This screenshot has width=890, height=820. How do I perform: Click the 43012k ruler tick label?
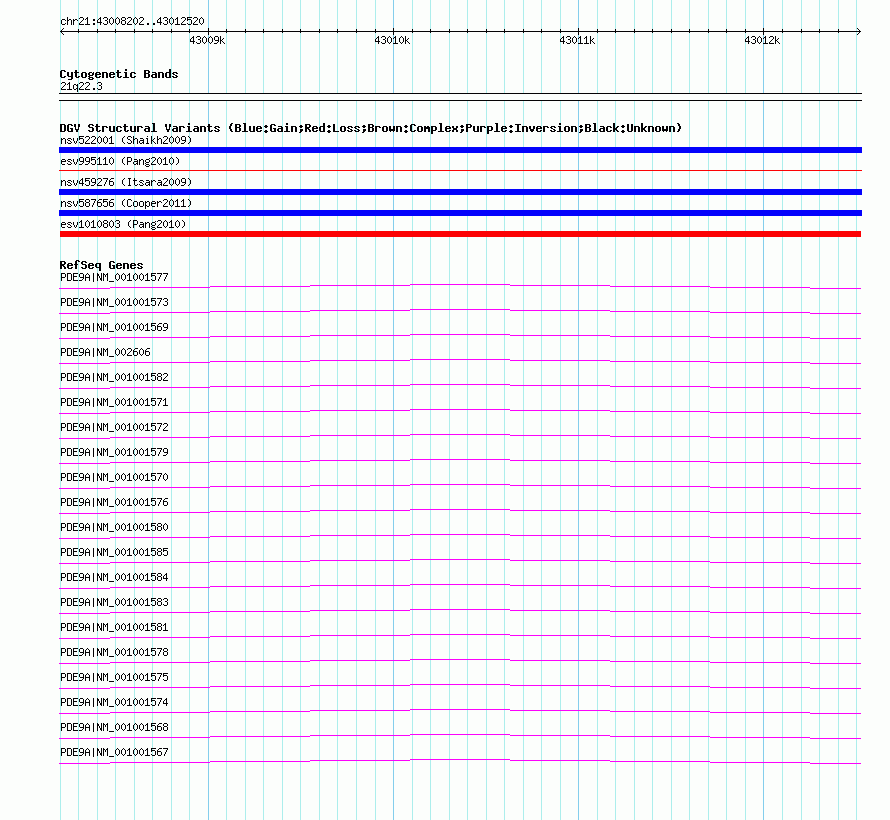click(x=762, y=40)
